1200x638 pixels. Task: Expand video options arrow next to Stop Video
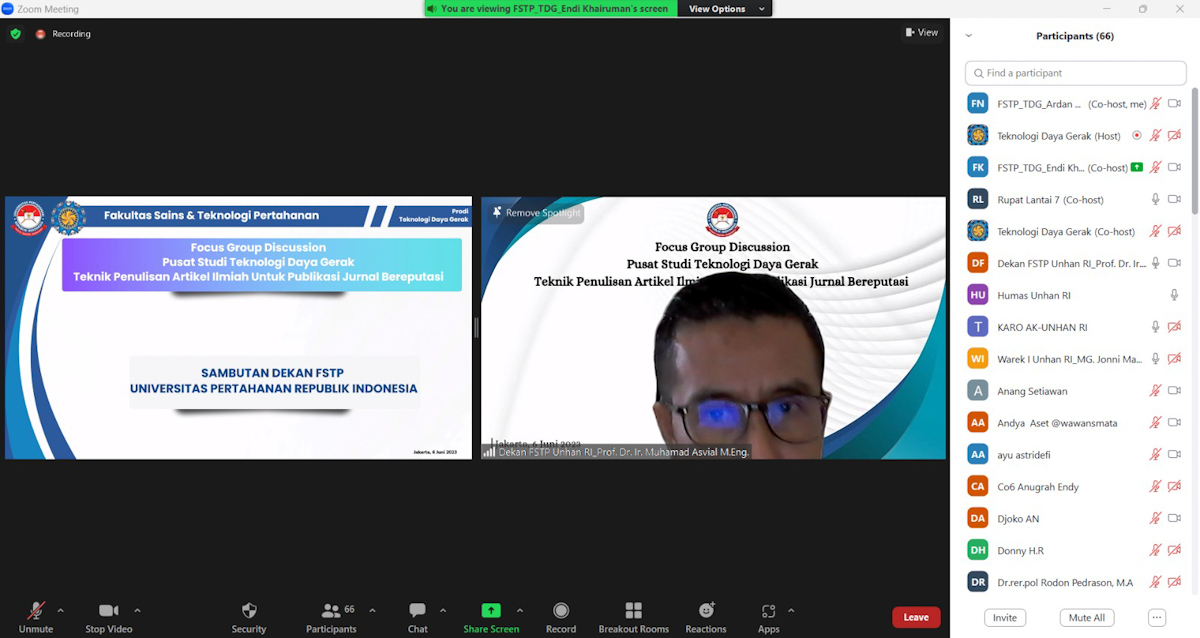(x=137, y=610)
